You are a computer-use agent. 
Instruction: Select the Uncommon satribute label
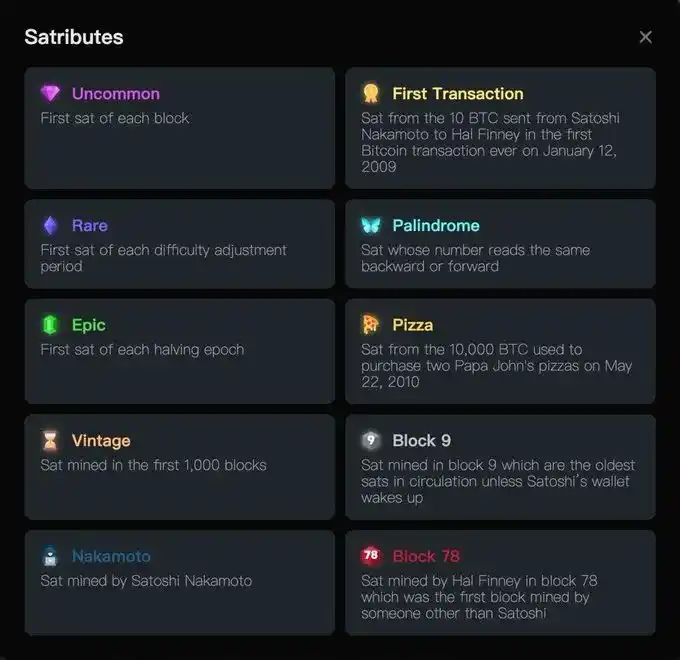(x=115, y=94)
